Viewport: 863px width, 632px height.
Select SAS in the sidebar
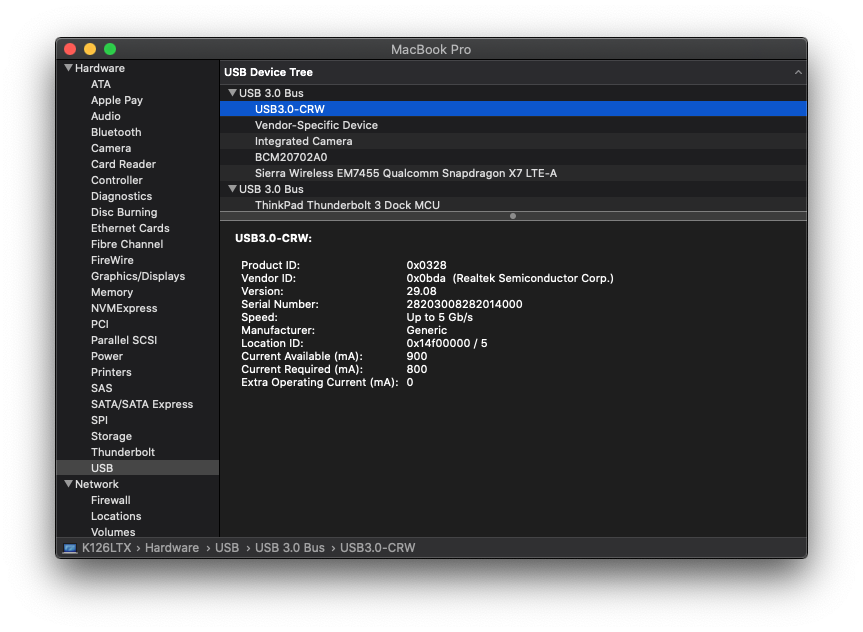(x=101, y=388)
